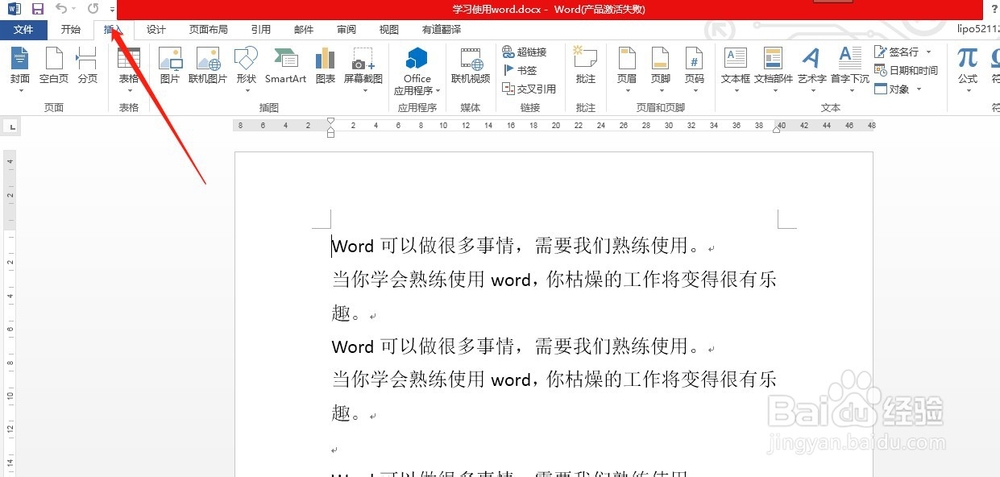Click the left indent box on ruler
The height and width of the screenshot is (477, 1000).
click(330, 135)
